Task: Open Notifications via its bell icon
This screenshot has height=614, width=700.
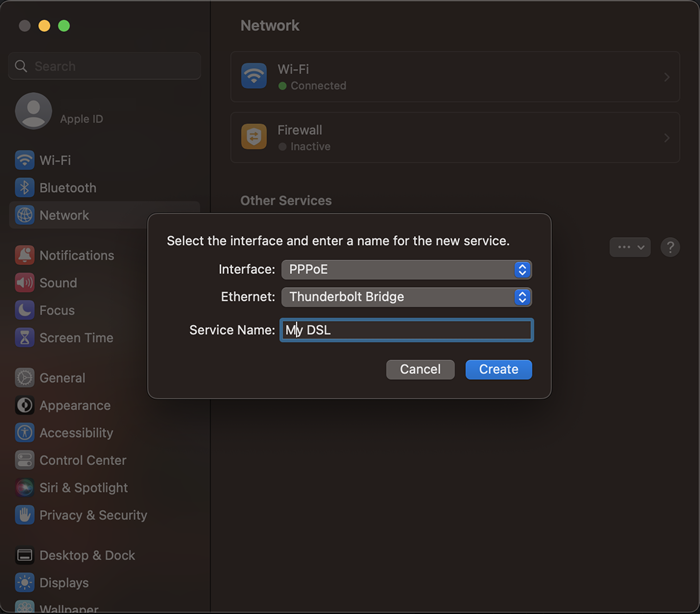Action: coord(25,256)
